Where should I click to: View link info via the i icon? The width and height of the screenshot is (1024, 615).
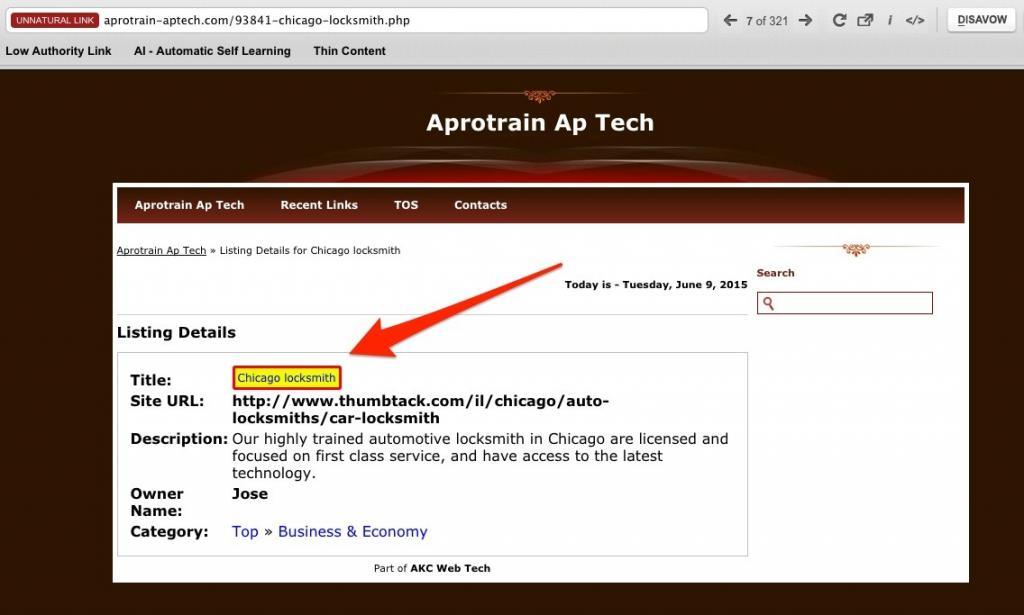click(x=890, y=19)
